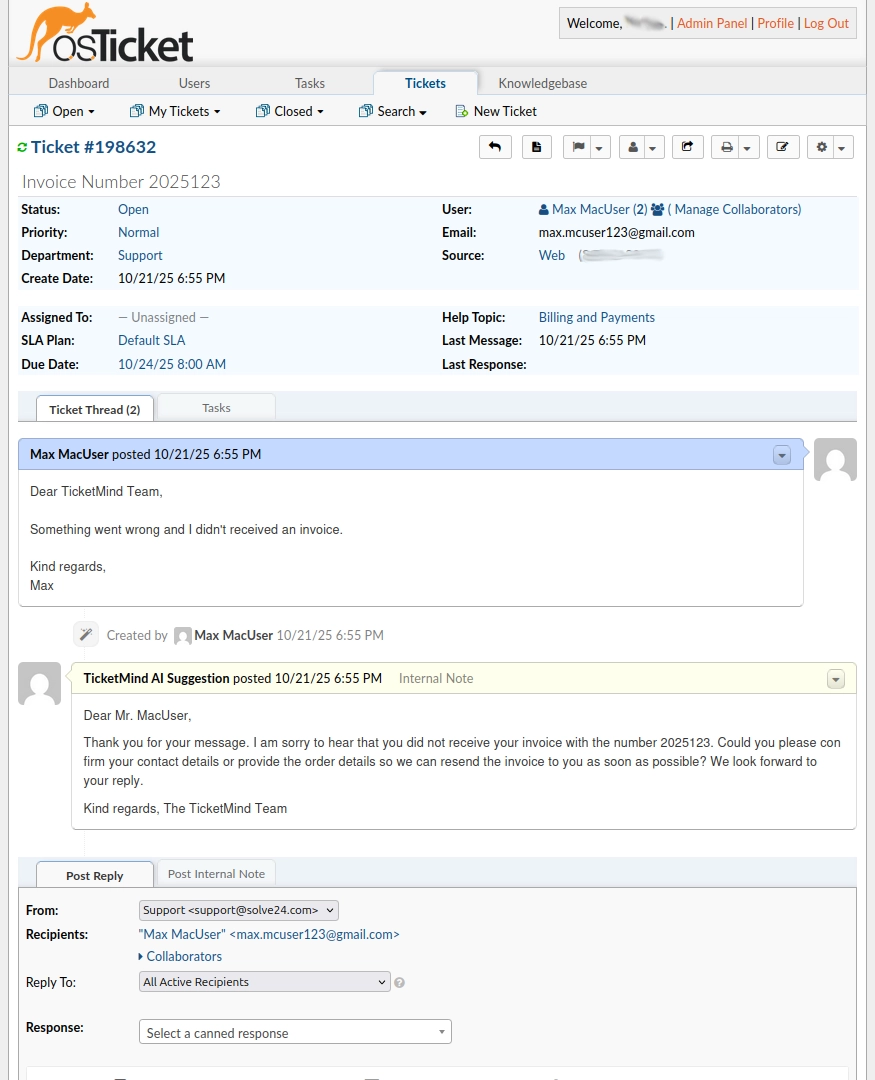This screenshot has width=875, height=1080.
Task: Click the help icon next to Reply To
Action: (x=399, y=982)
